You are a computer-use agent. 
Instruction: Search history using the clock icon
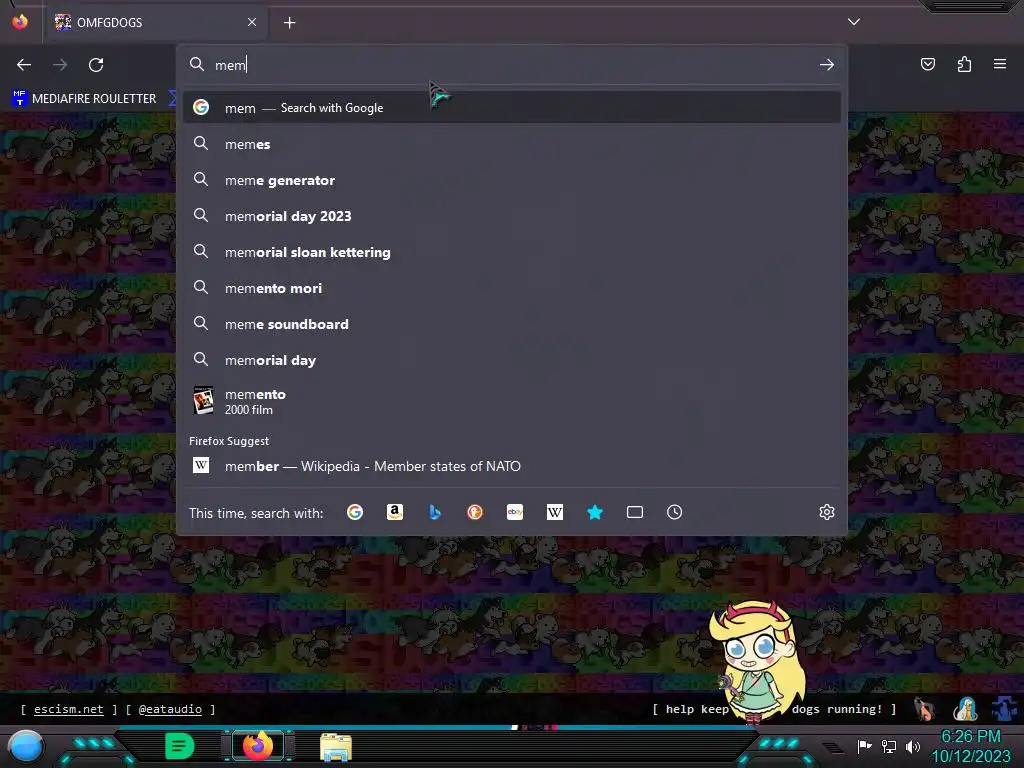pyautogui.click(x=675, y=512)
